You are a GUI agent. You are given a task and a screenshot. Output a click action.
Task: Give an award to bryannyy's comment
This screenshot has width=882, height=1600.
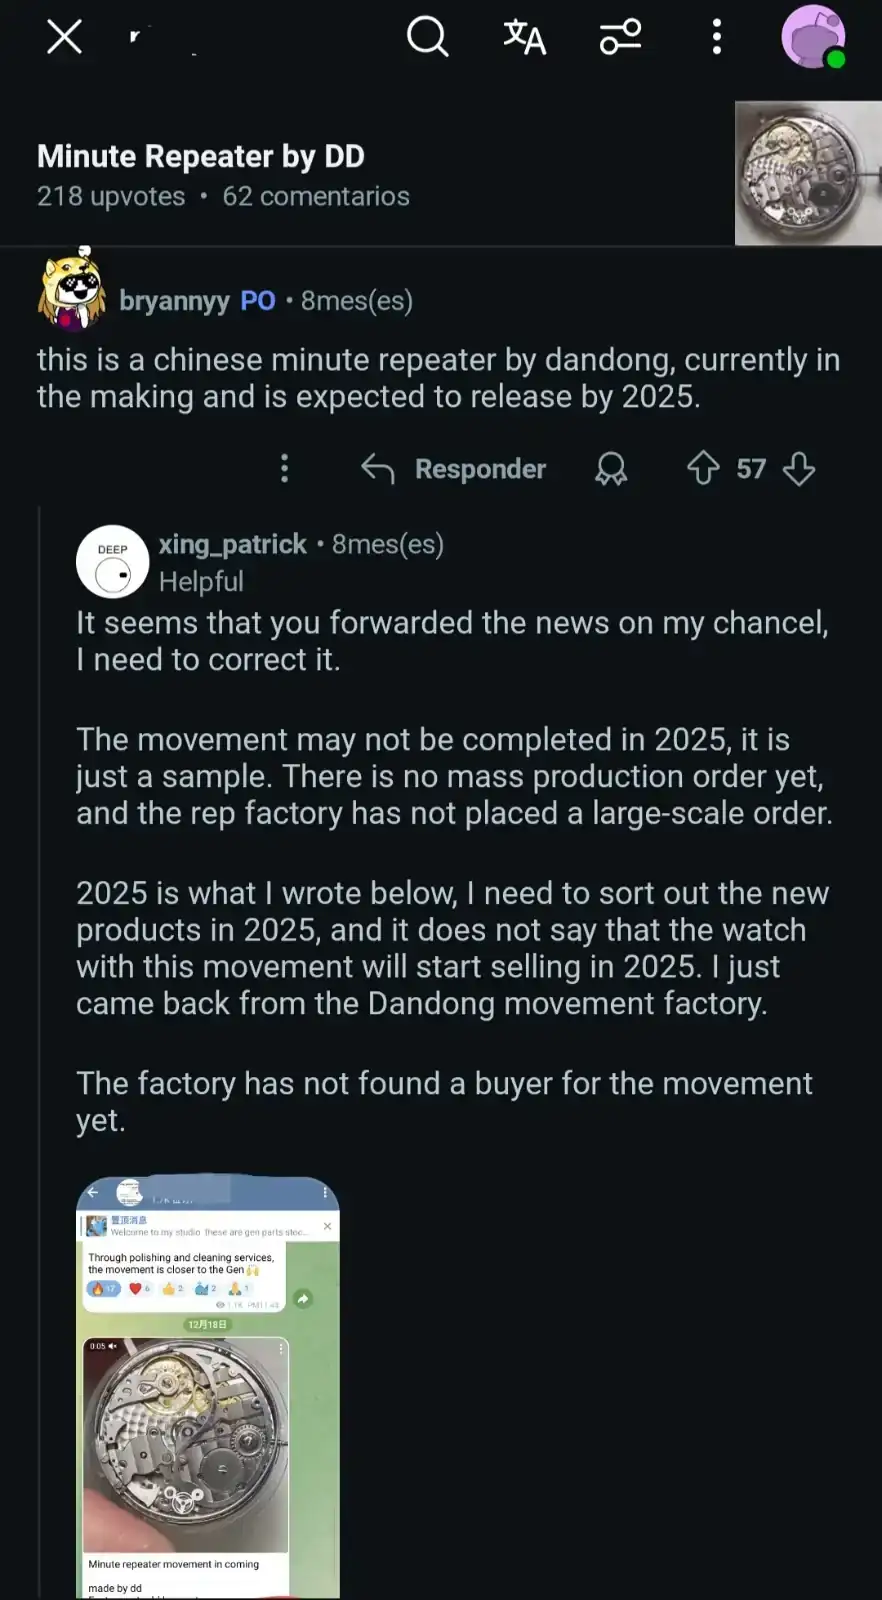click(x=611, y=469)
